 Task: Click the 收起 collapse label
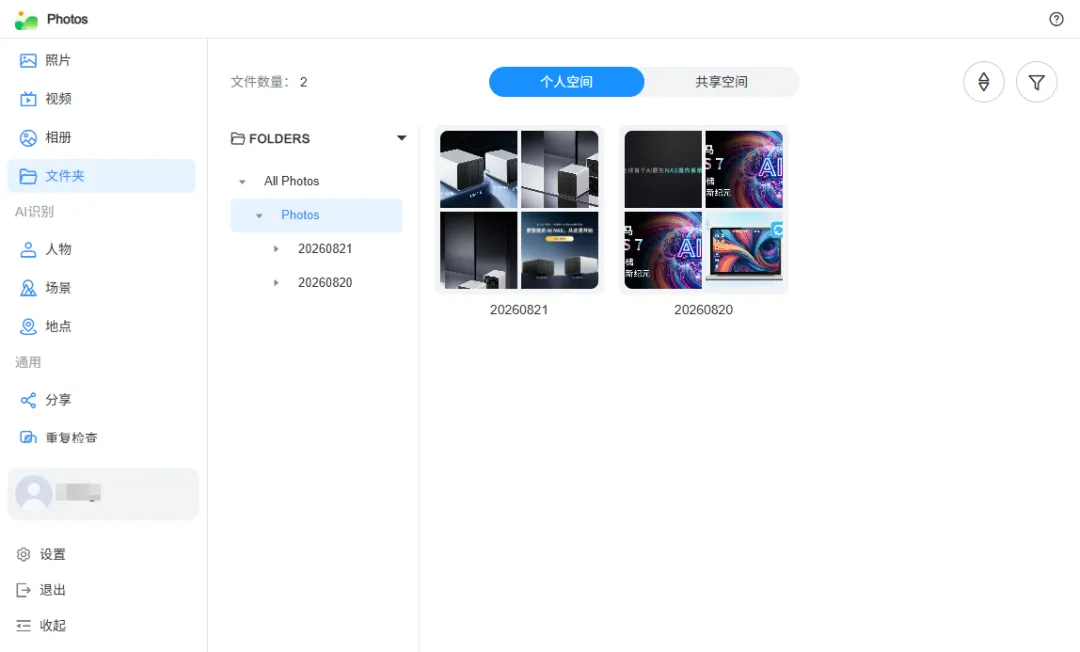(52, 626)
